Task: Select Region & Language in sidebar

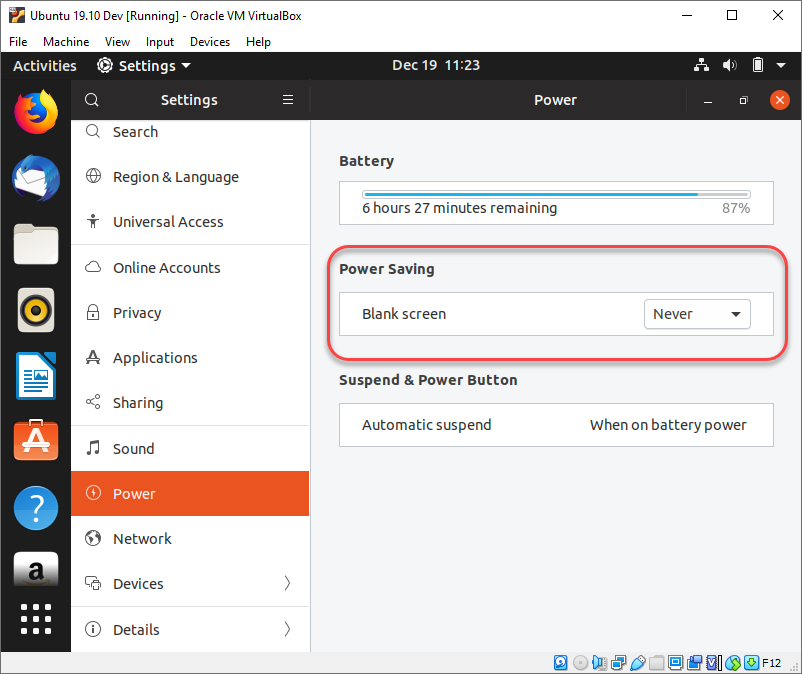Action: (190, 177)
